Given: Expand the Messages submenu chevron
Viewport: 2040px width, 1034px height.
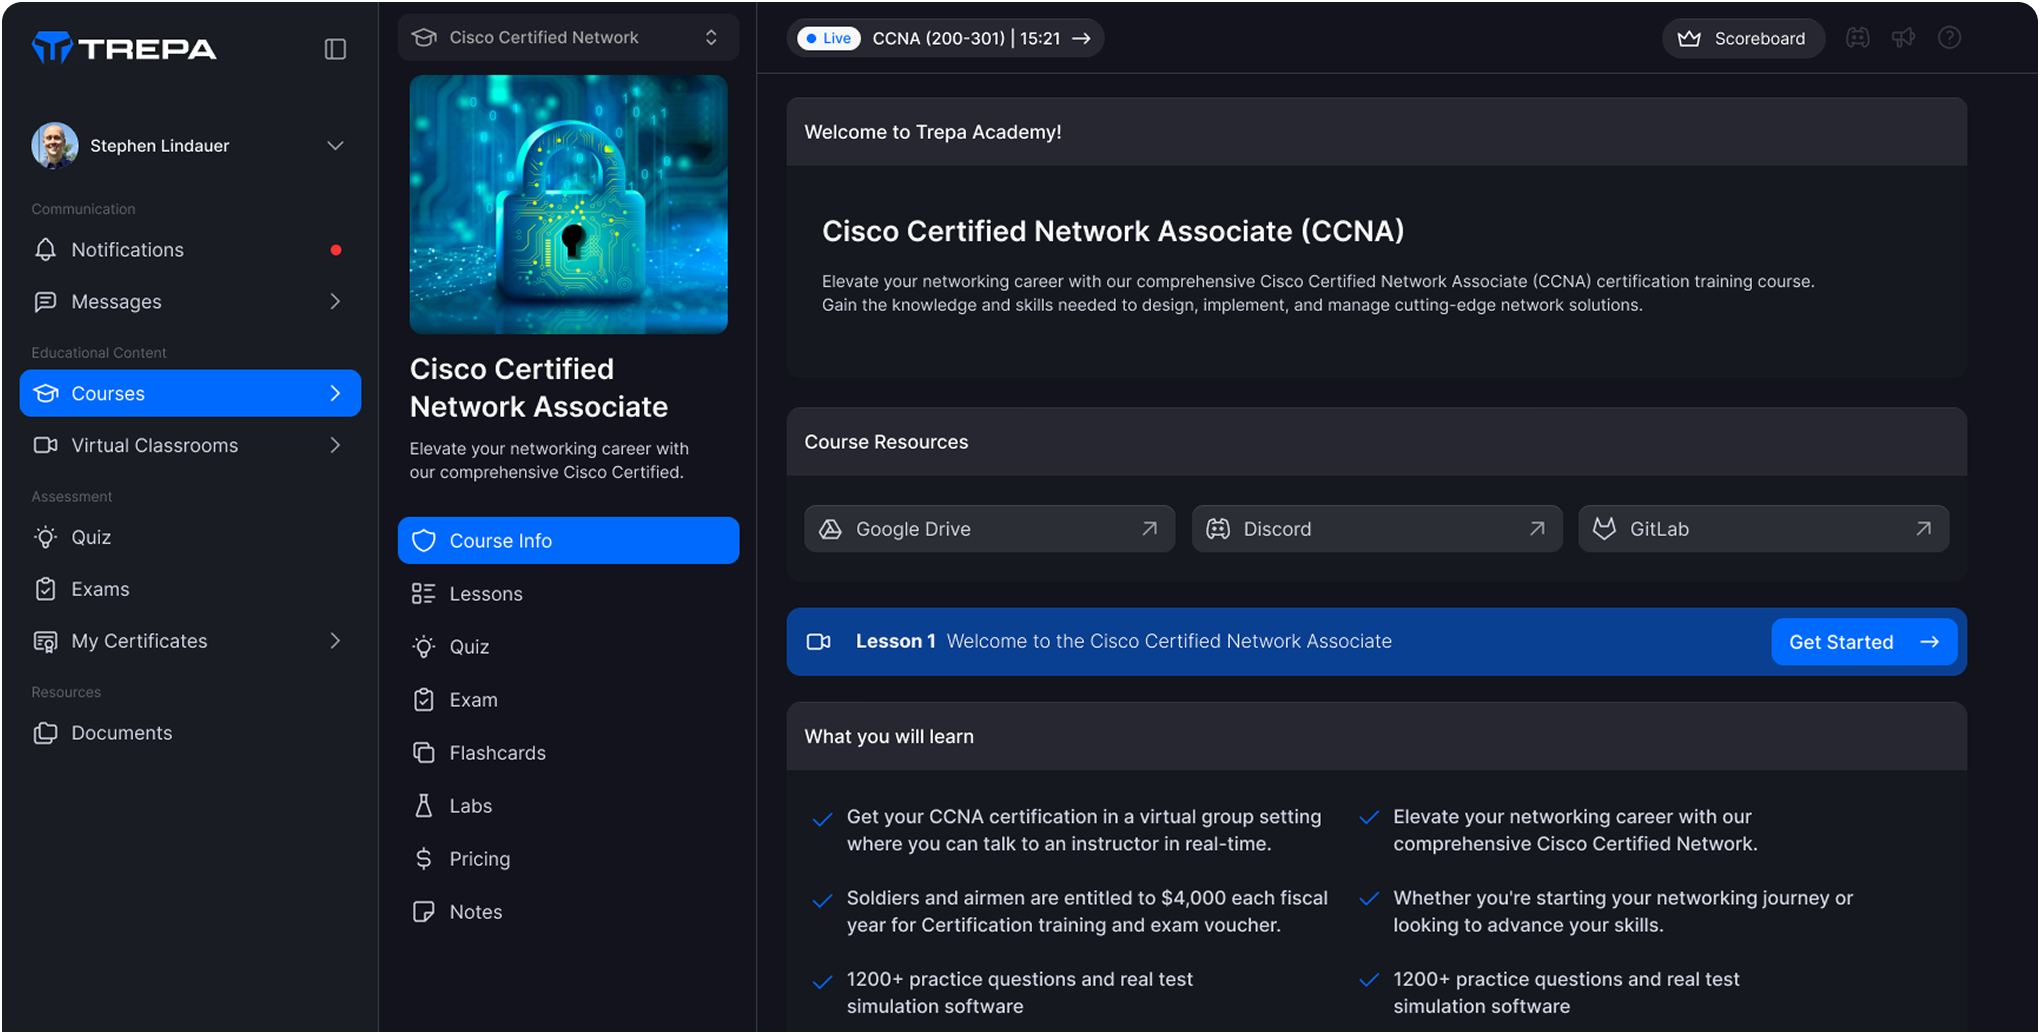Looking at the screenshot, I should [x=335, y=302].
